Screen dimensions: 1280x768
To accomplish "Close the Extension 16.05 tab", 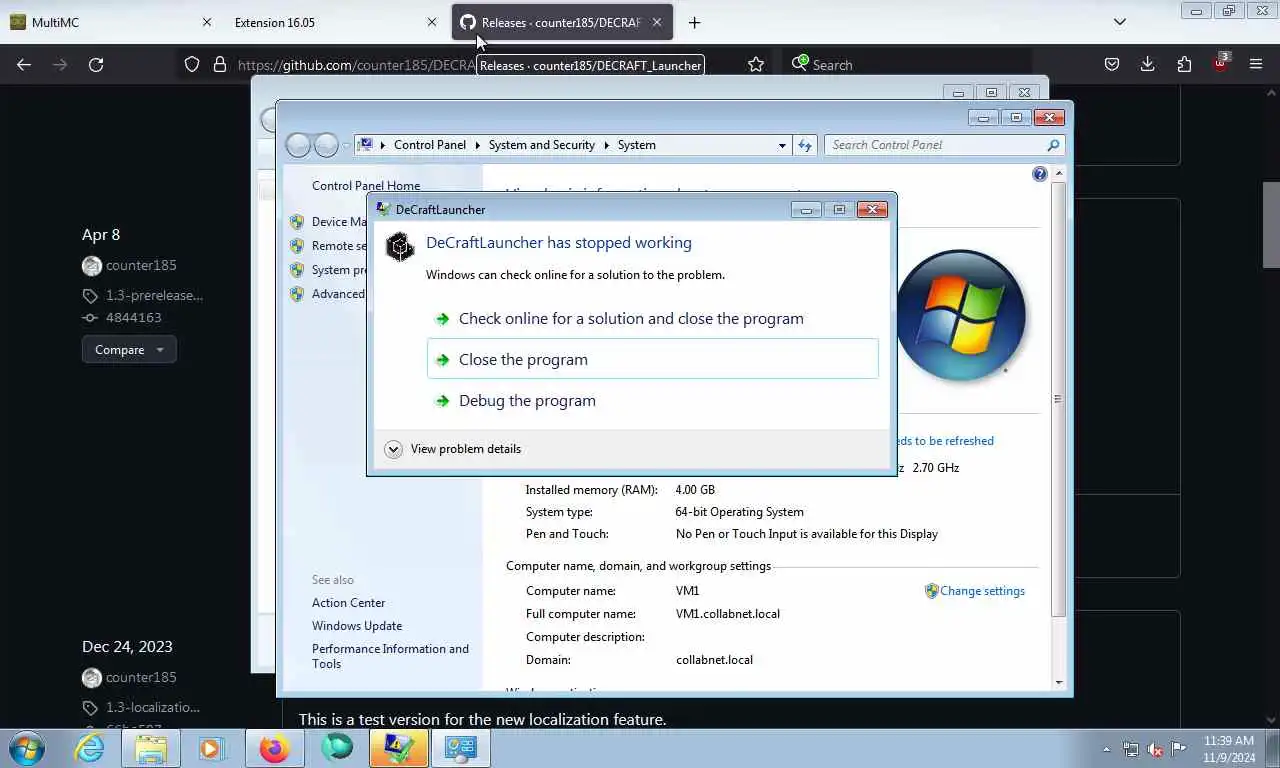I will point(432,22).
